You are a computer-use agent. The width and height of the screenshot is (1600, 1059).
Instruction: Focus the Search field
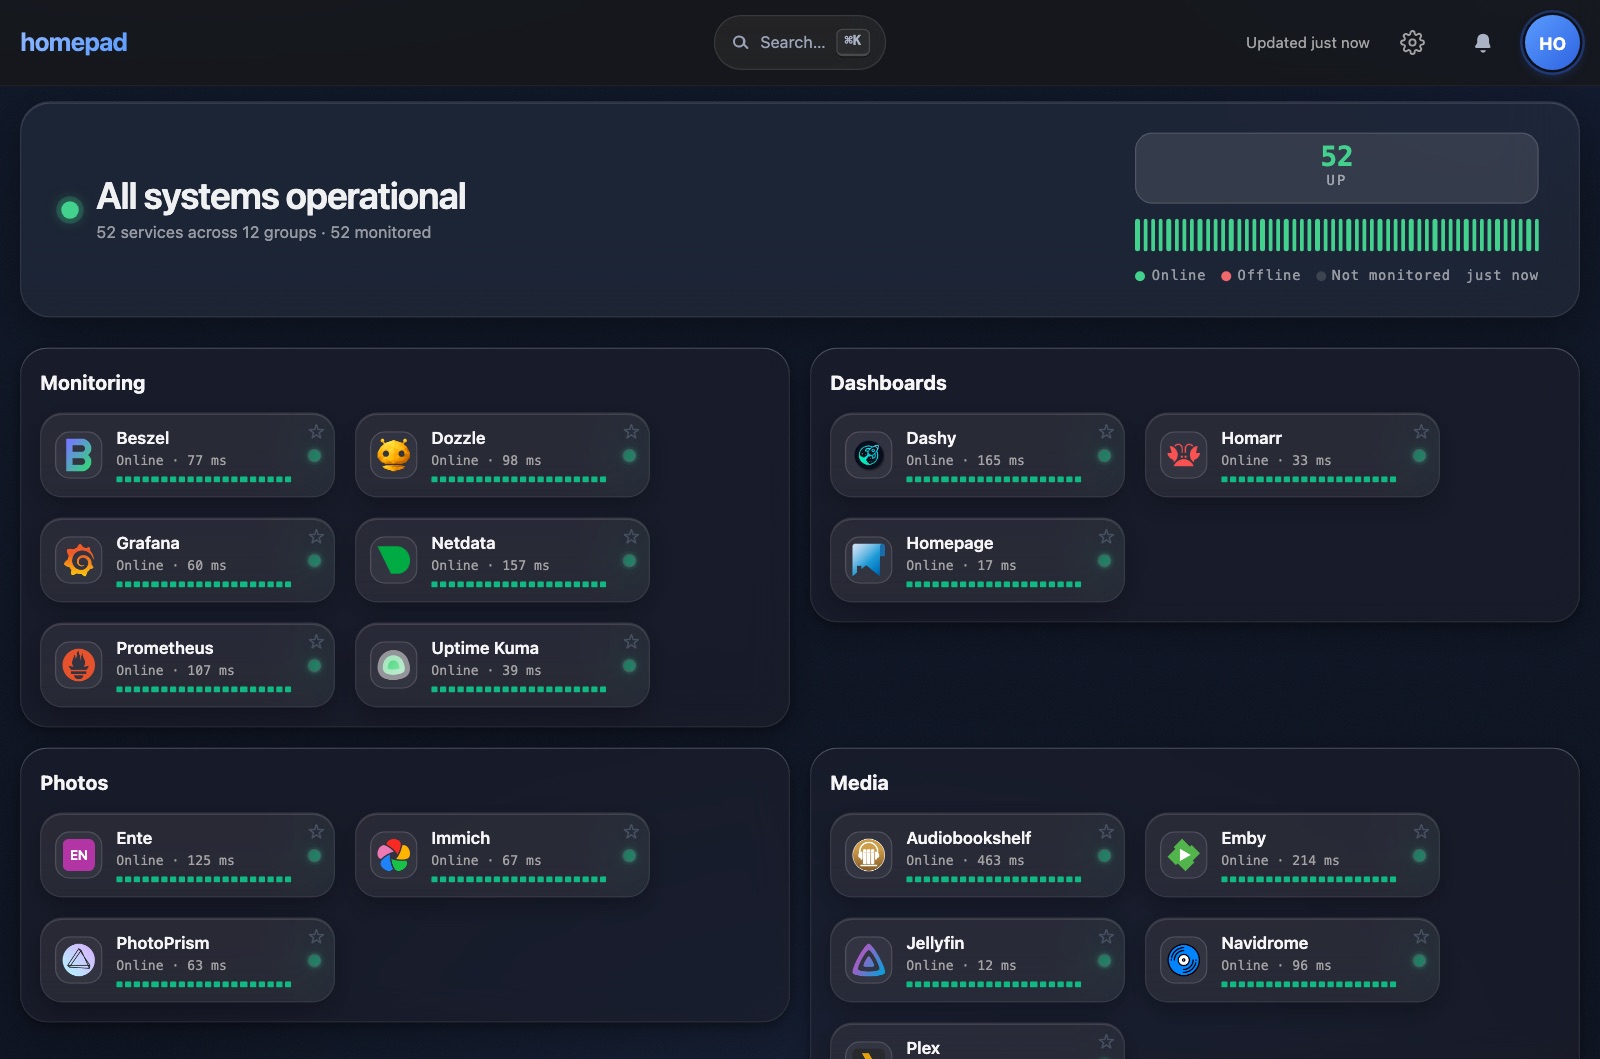point(799,42)
